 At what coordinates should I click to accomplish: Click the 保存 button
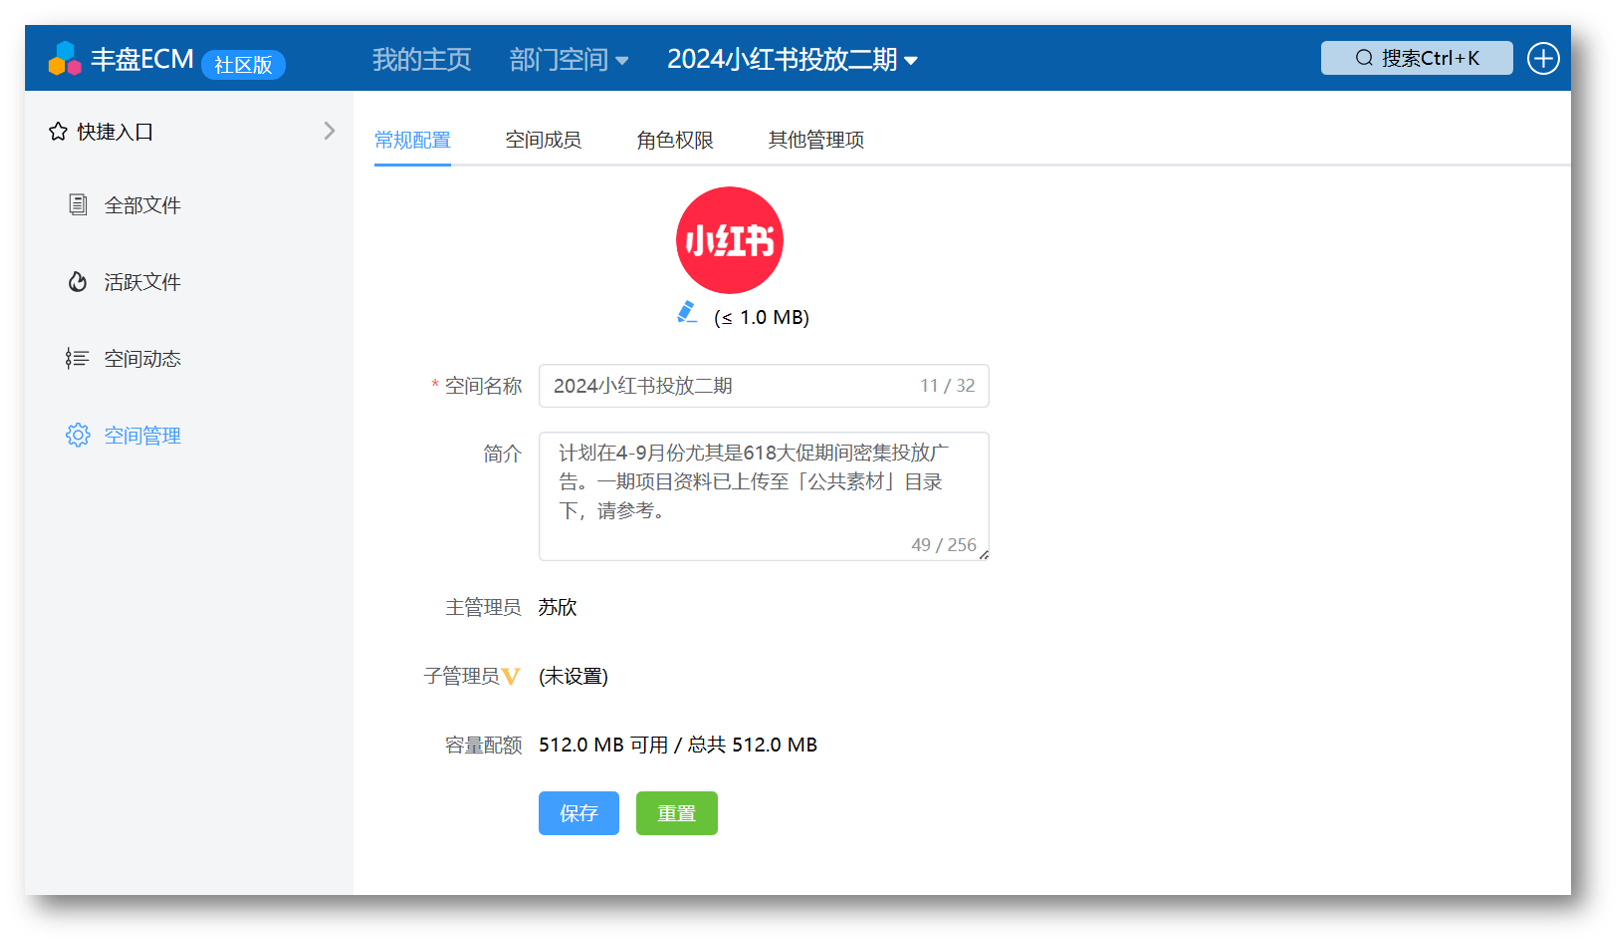[579, 813]
